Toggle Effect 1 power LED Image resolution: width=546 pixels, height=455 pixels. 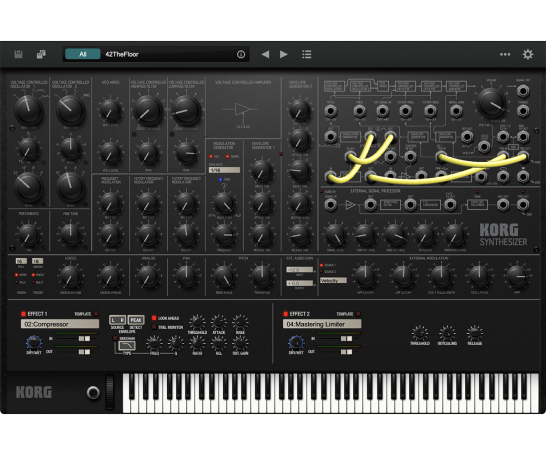pos(23,314)
